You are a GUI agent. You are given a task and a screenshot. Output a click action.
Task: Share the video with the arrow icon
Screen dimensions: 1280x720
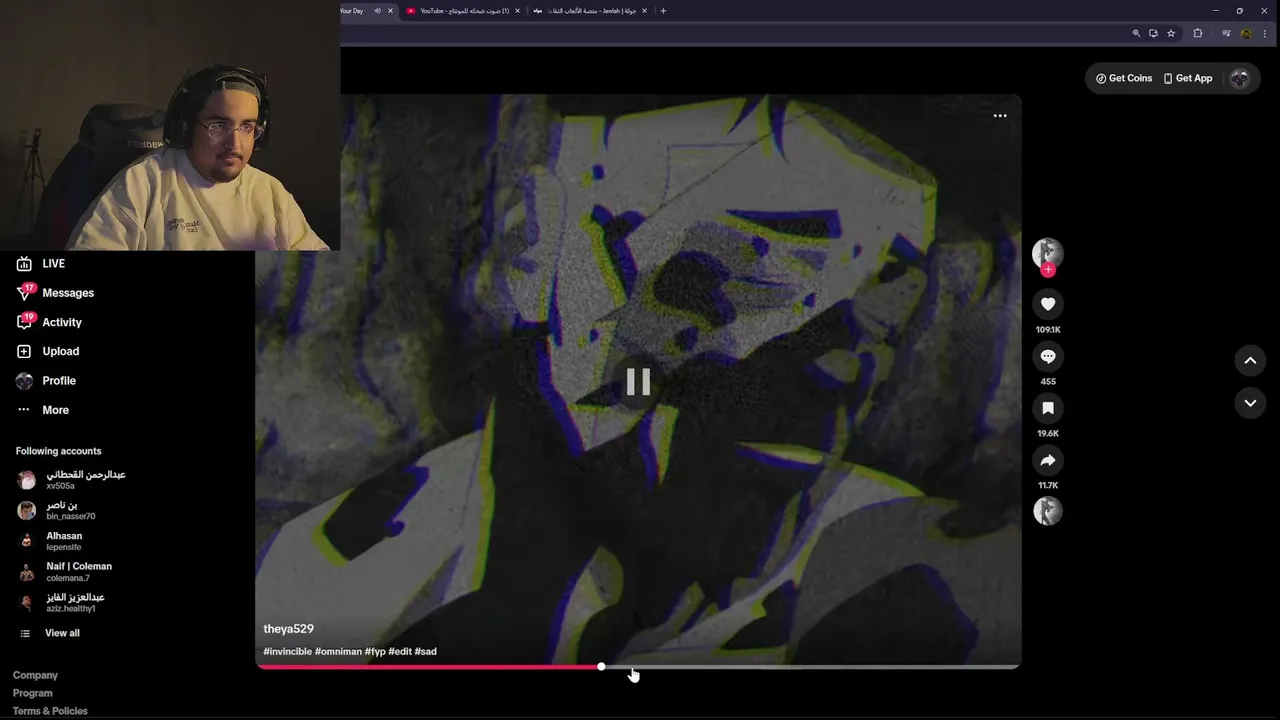click(1048, 460)
